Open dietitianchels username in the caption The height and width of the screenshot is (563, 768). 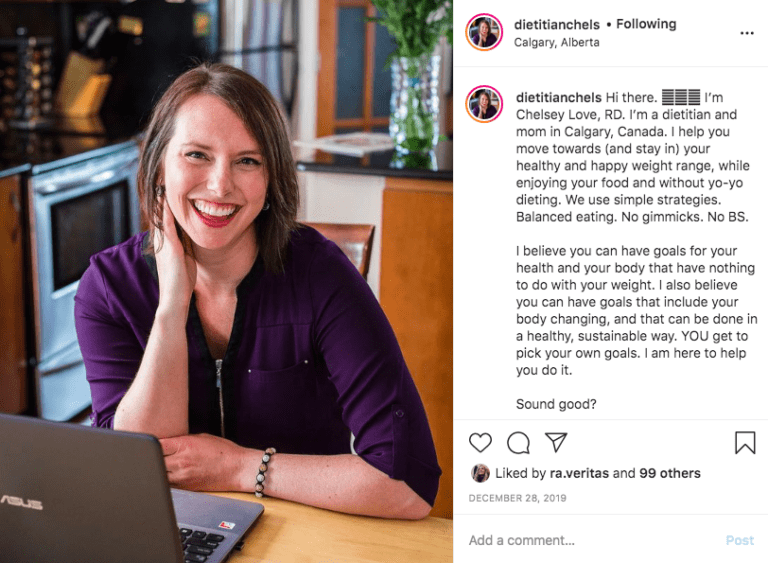click(x=558, y=98)
